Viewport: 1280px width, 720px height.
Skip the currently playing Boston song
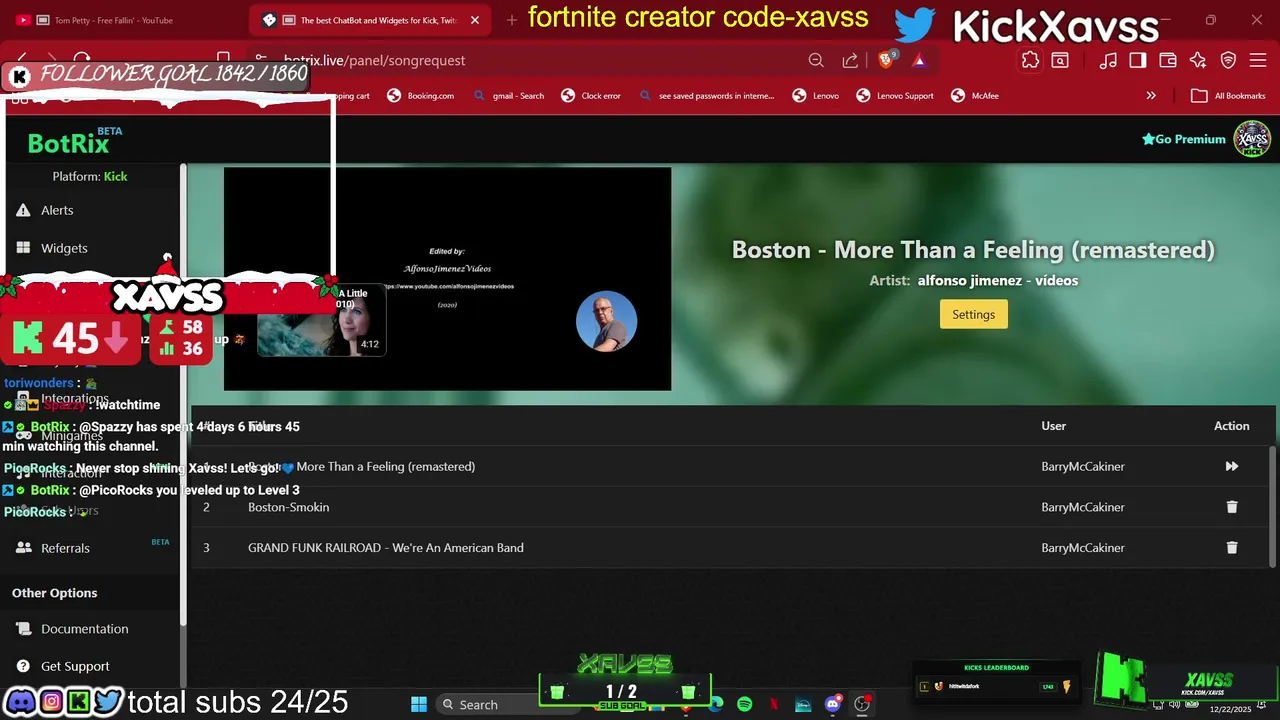pyautogui.click(x=1231, y=466)
